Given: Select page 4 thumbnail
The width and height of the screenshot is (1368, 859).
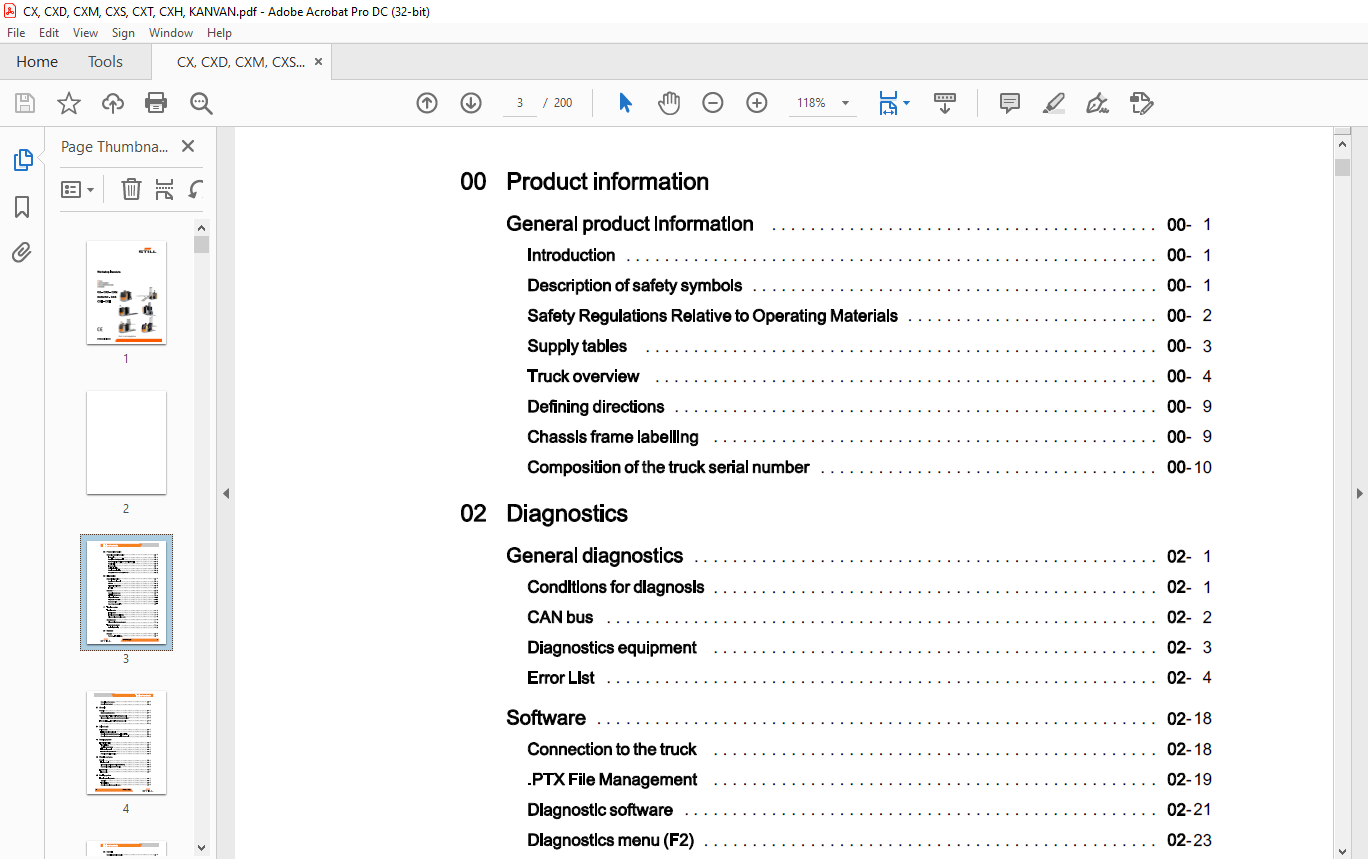Looking at the screenshot, I should click(x=126, y=743).
